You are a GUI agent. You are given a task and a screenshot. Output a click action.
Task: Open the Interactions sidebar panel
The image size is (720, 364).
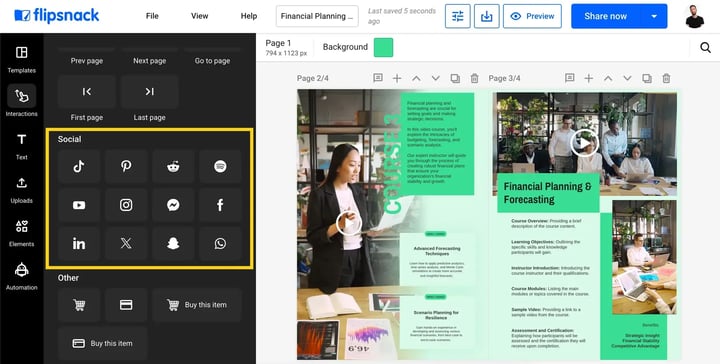(x=22, y=101)
